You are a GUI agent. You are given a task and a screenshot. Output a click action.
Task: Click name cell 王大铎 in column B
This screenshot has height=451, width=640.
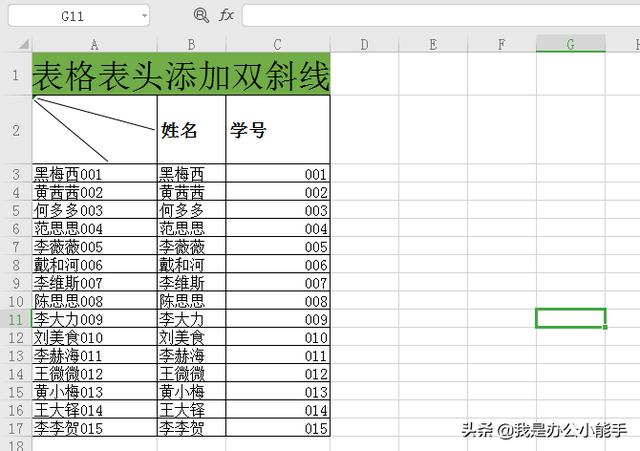tap(191, 410)
